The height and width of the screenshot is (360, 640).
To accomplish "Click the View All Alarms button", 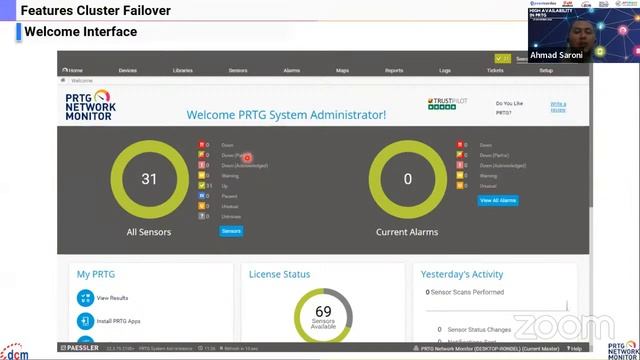I will click(498, 200).
